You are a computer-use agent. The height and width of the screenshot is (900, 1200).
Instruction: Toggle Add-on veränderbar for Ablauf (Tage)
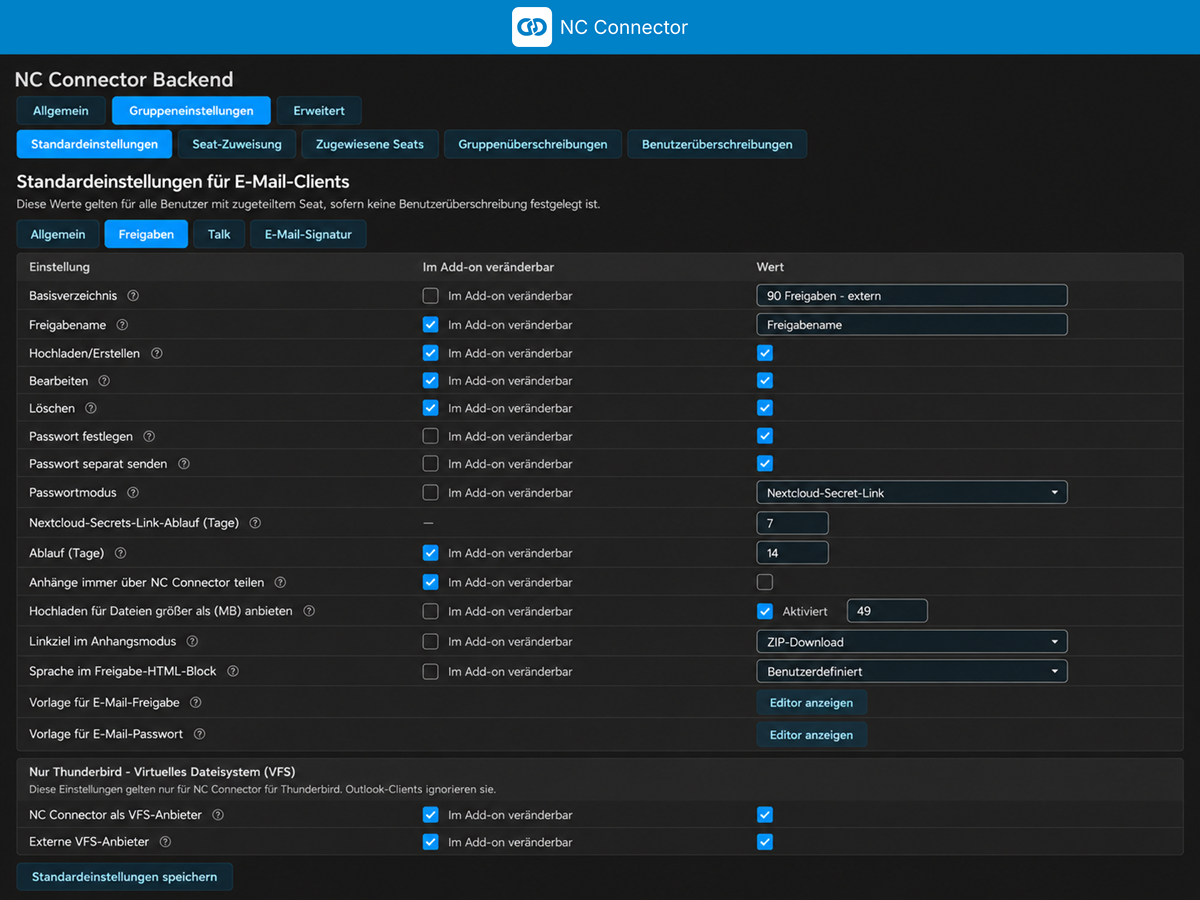[431, 552]
